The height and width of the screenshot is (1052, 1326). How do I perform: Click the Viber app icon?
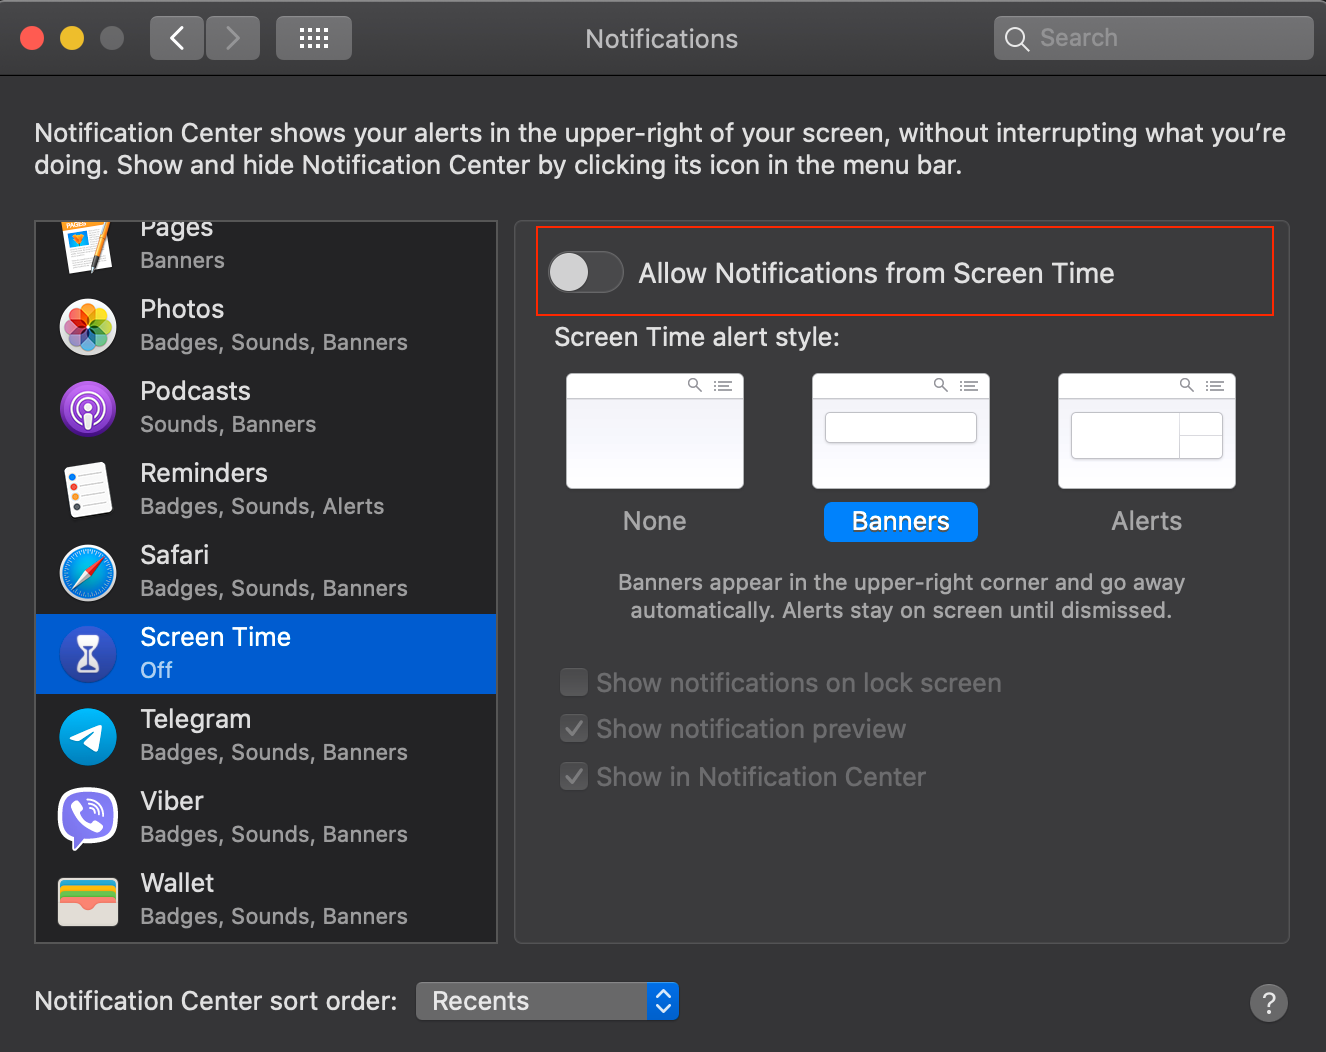88,818
